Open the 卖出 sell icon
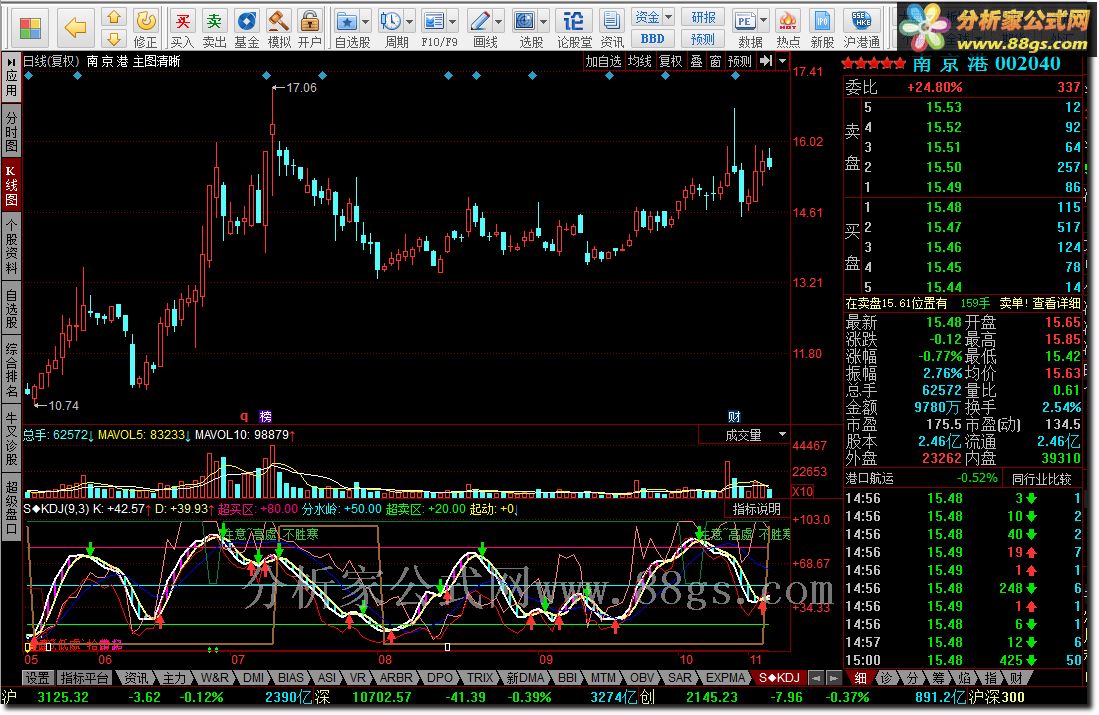The width and height of the screenshot is (1099, 715). pyautogui.click(x=214, y=29)
